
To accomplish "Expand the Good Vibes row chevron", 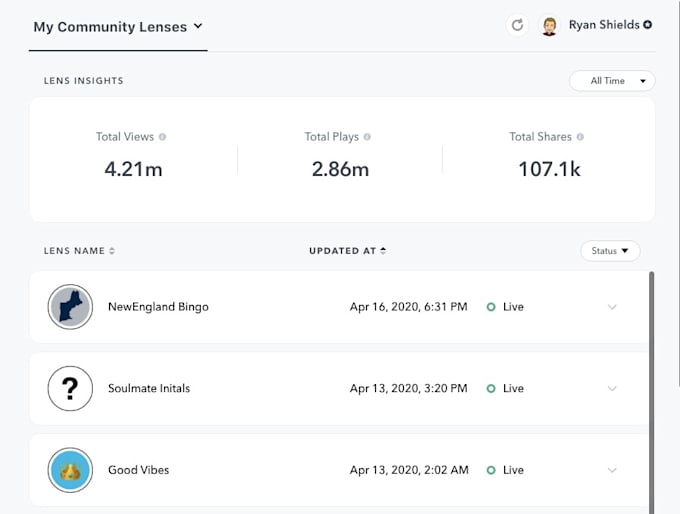I will coord(612,469).
